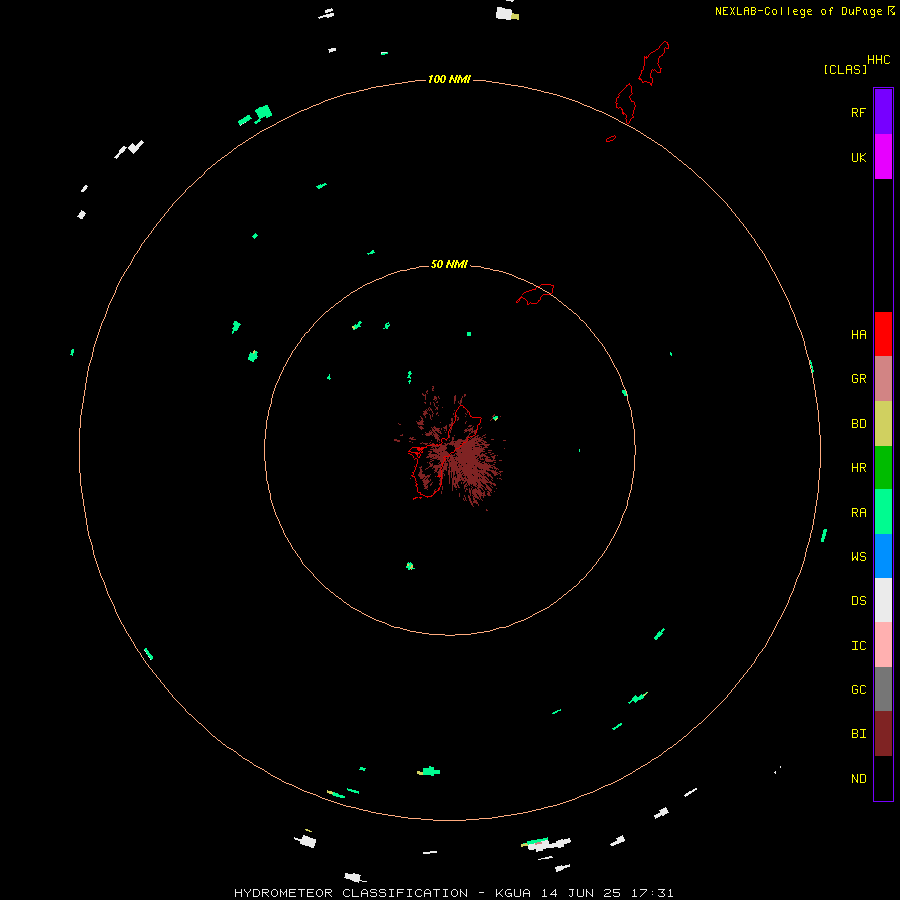Click the 100 NMI range ring label
Screen dimensions: 900x900
[449, 79]
